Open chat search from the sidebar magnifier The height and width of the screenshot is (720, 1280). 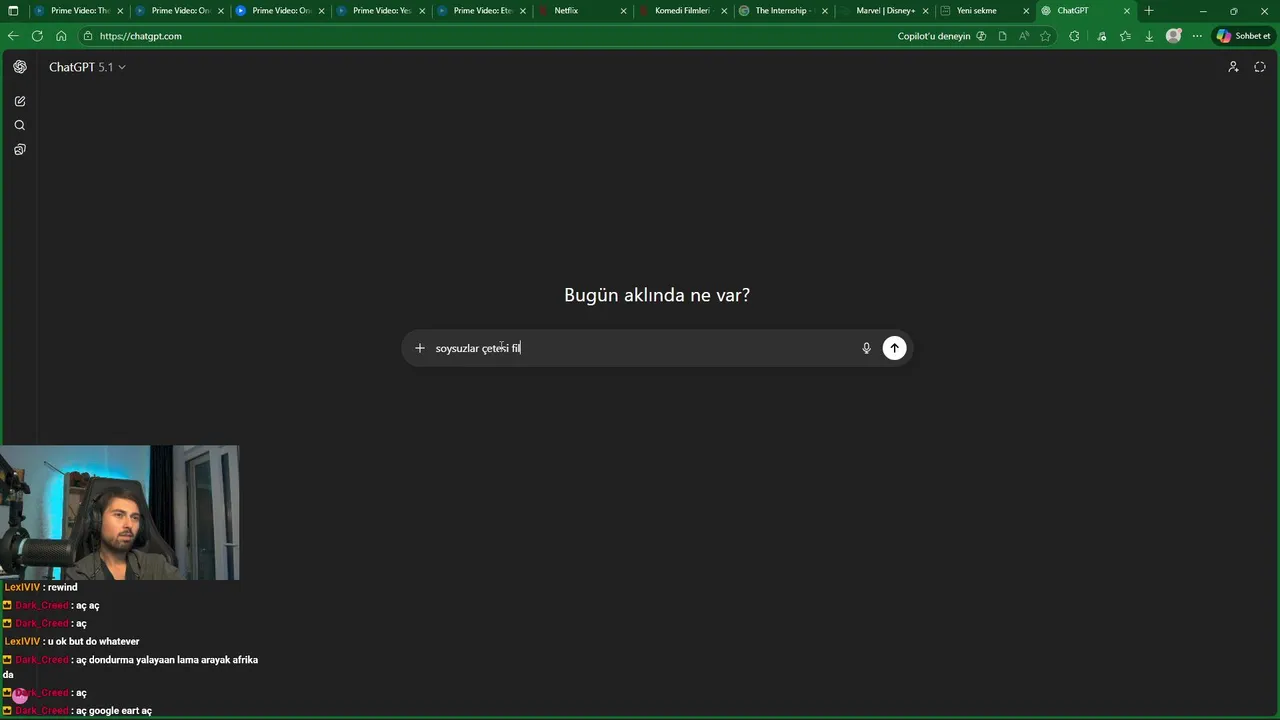[20, 125]
